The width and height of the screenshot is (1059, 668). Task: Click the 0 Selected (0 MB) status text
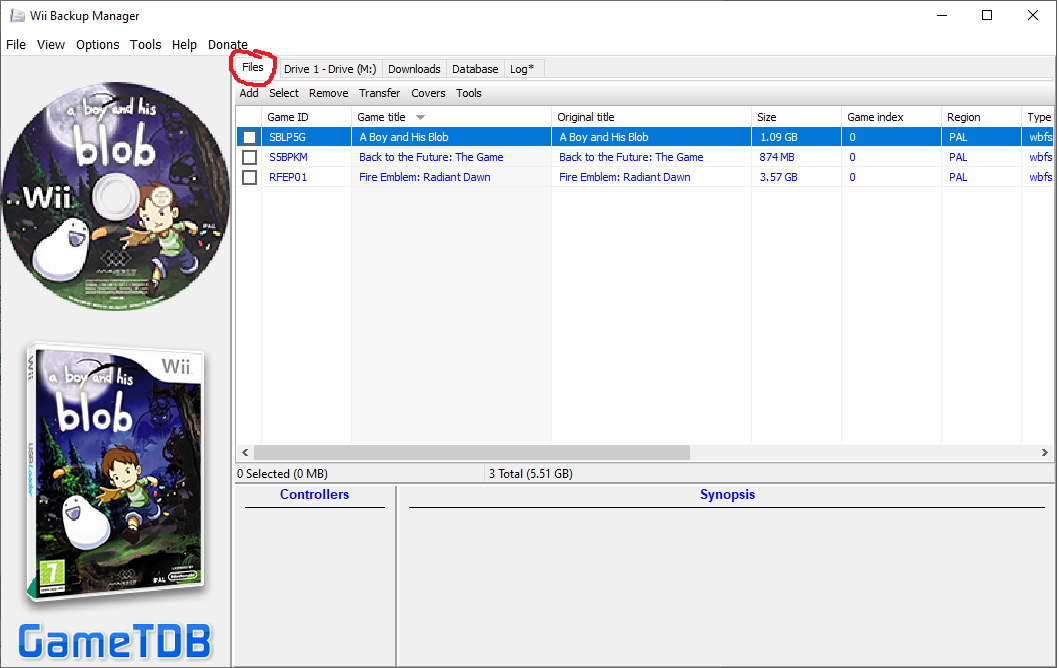282,474
